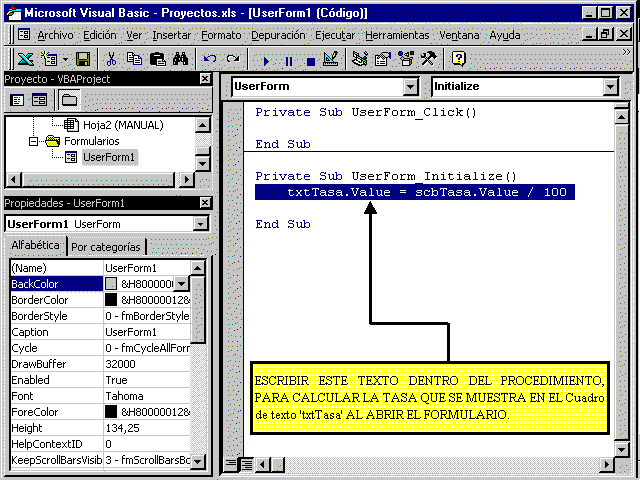Viewport: 640px width, 480px height.
Task: Click the (Name) property value UserForm1
Action: (147, 268)
